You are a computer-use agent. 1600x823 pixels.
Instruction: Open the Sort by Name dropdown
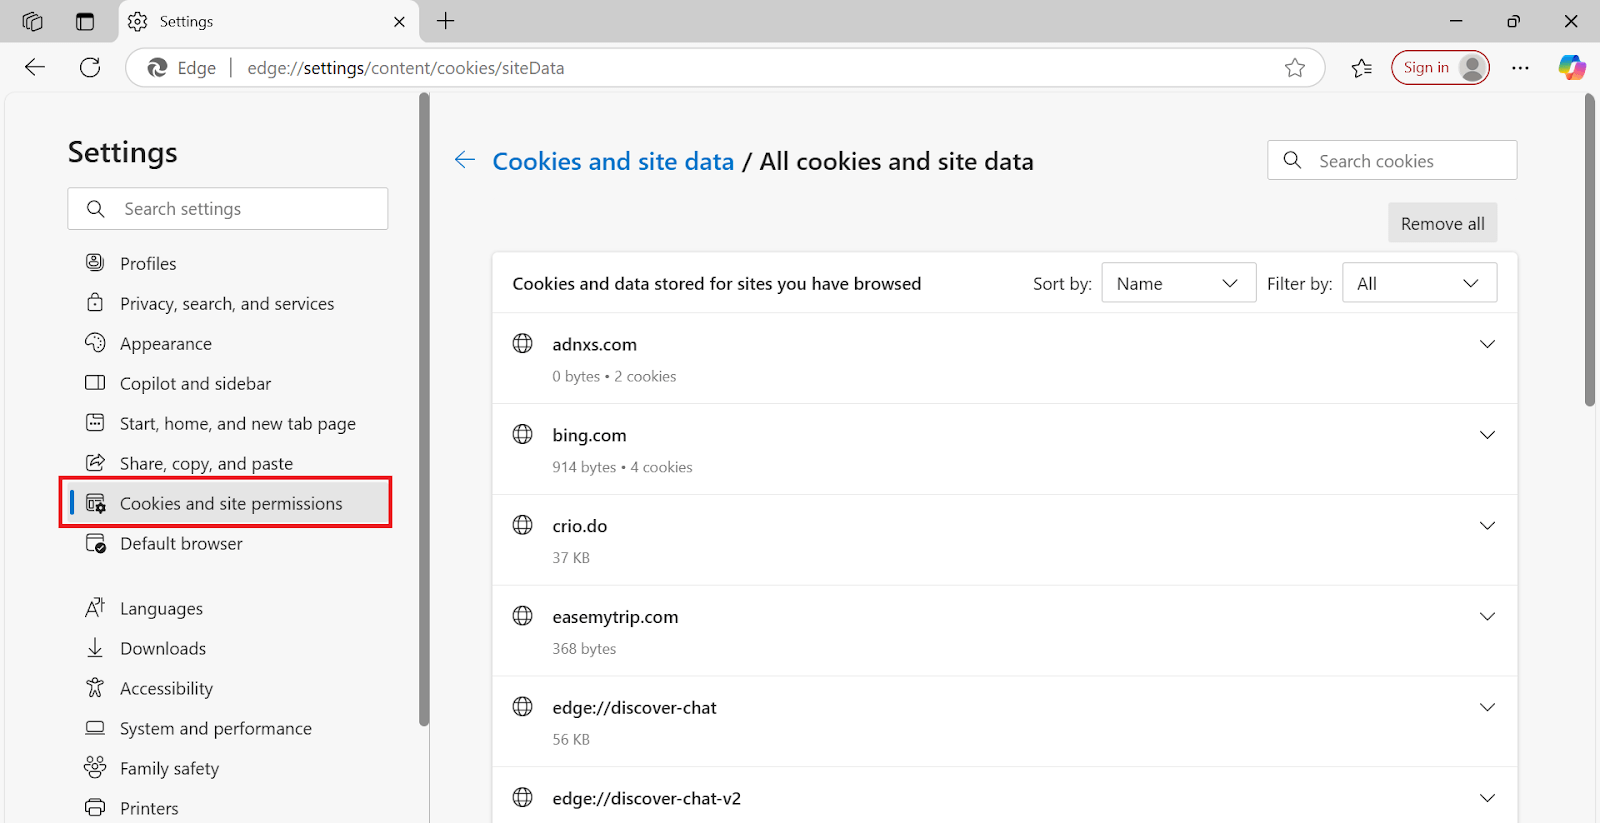tap(1178, 283)
